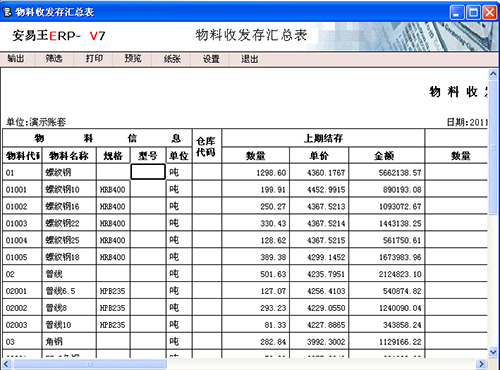The width and height of the screenshot is (500, 370).
Task: Click the horizontal scrollbar left arrow
Action: point(6,364)
